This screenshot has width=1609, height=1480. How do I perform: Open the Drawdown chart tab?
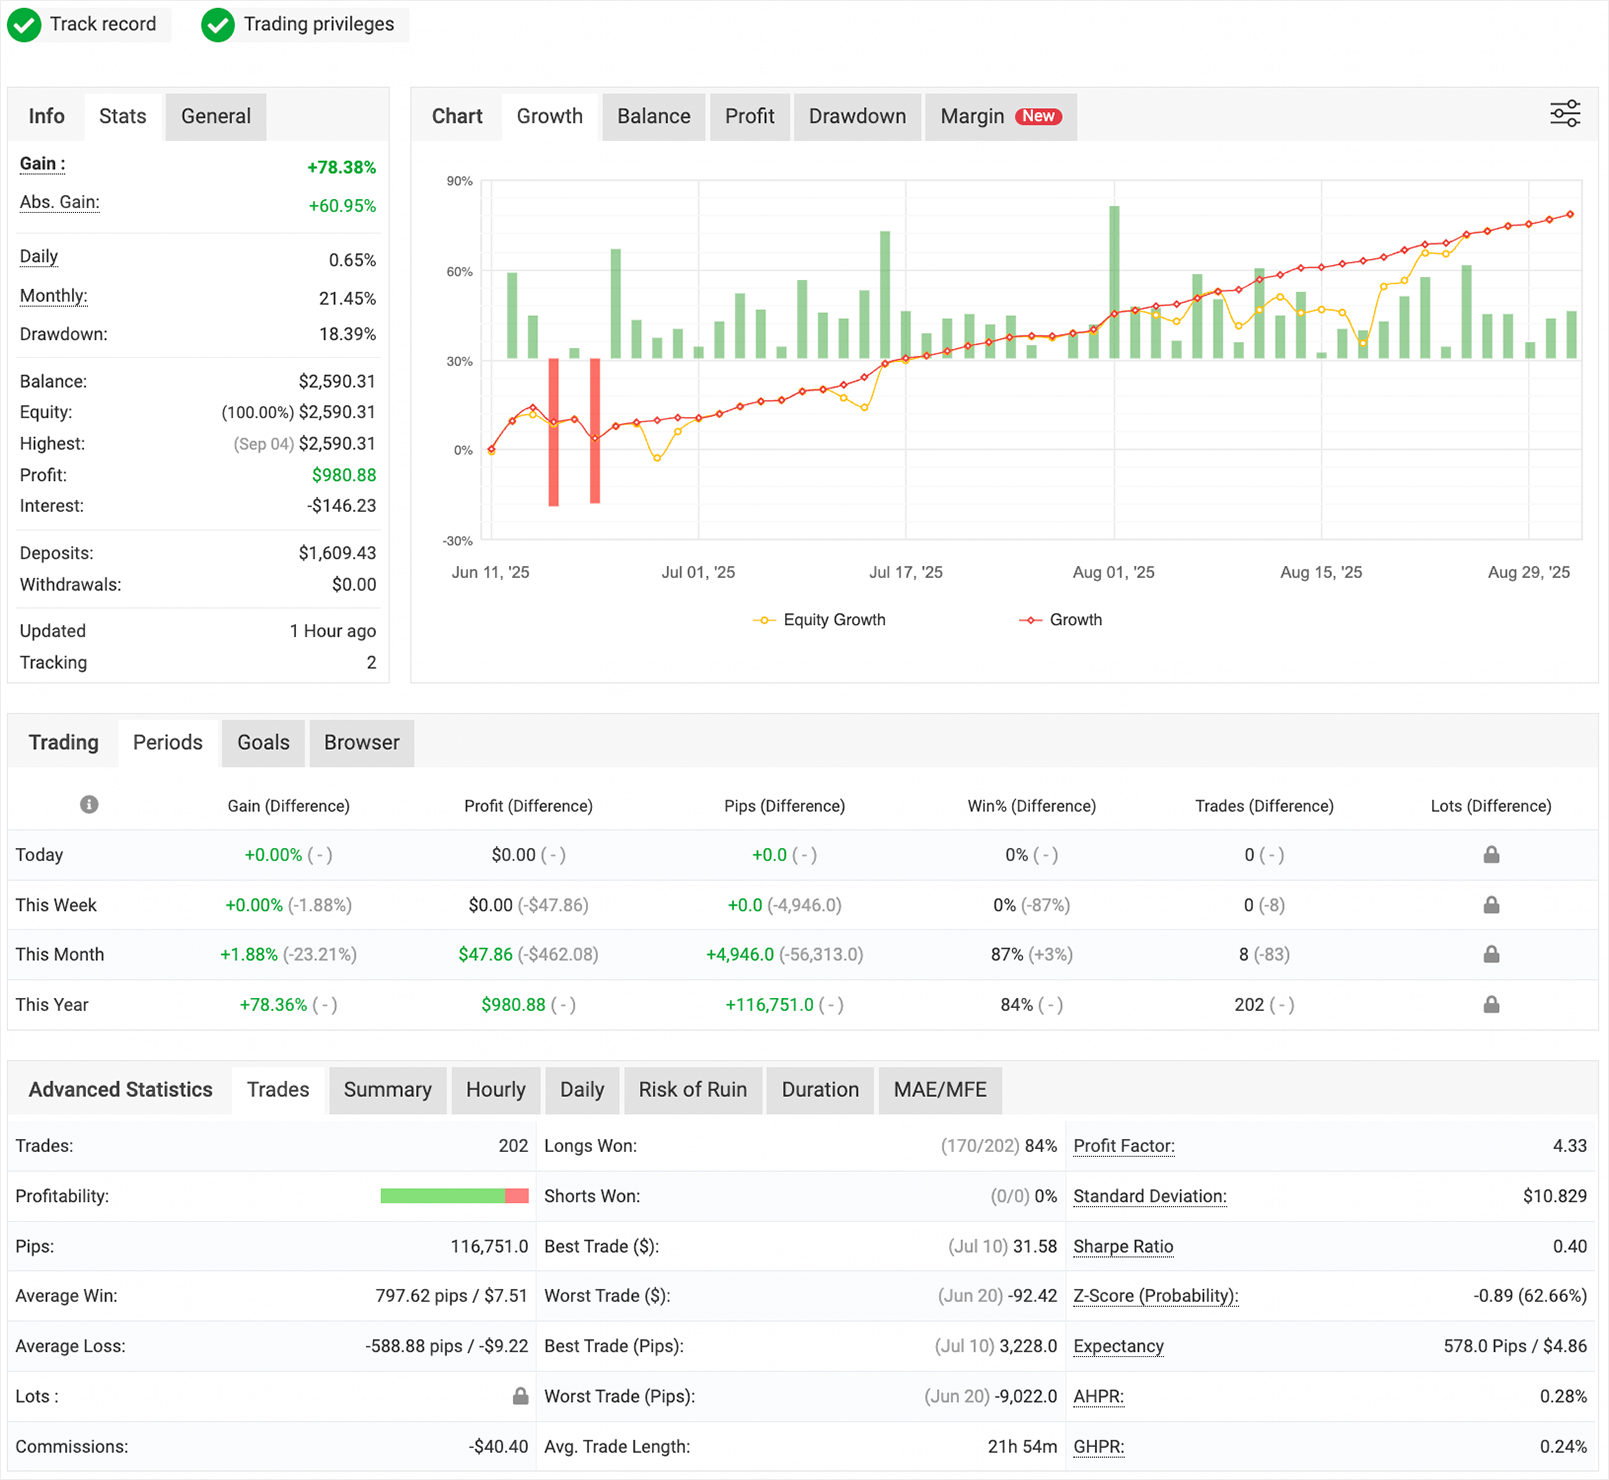pos(857,116)
